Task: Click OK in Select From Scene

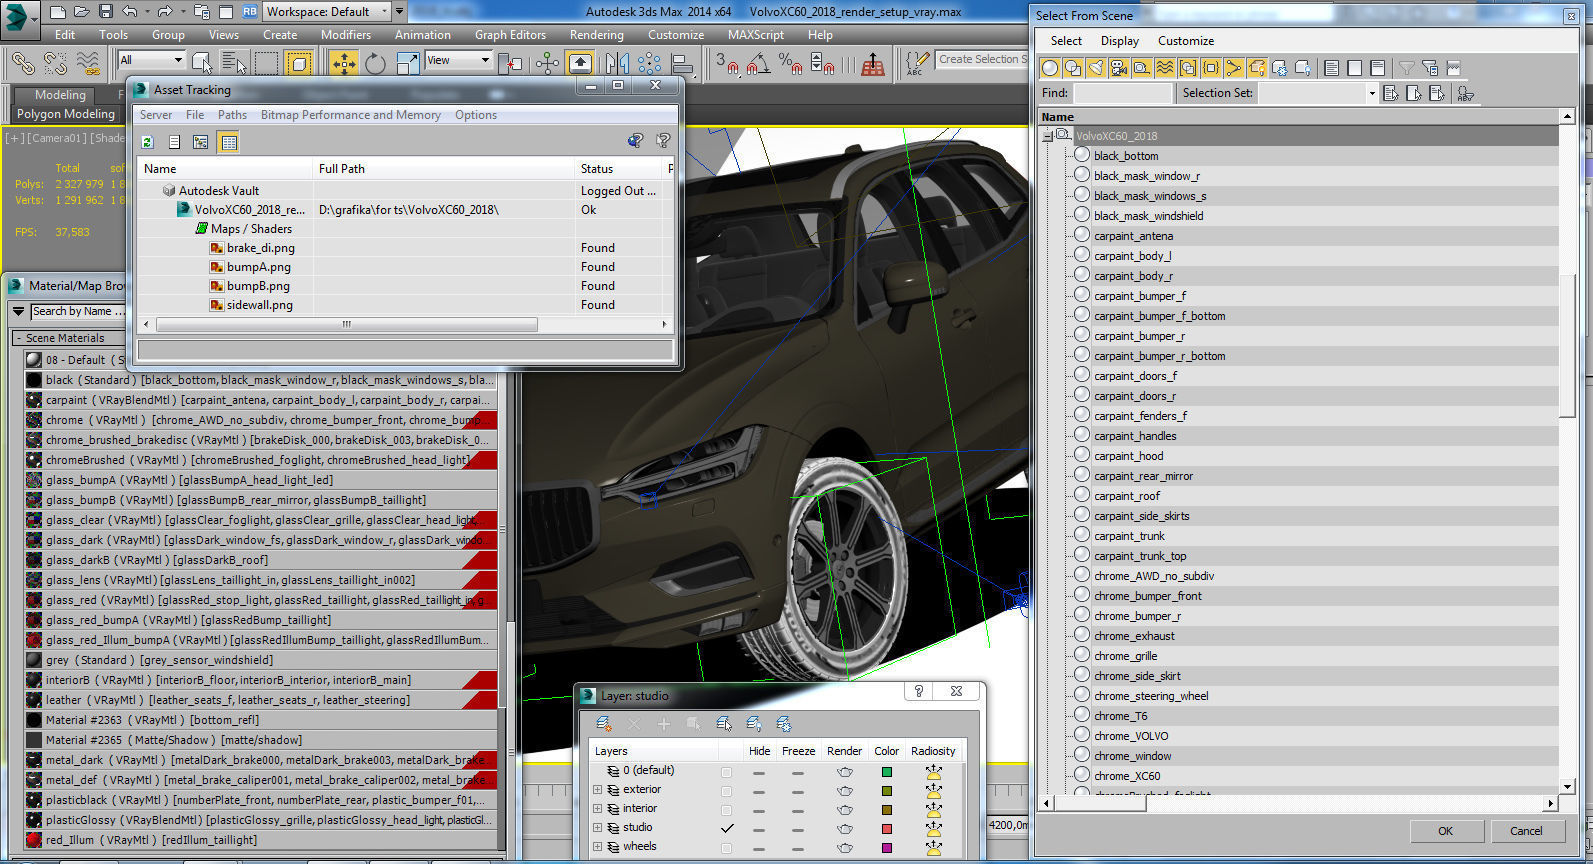Action: (x=1445, y=831)
